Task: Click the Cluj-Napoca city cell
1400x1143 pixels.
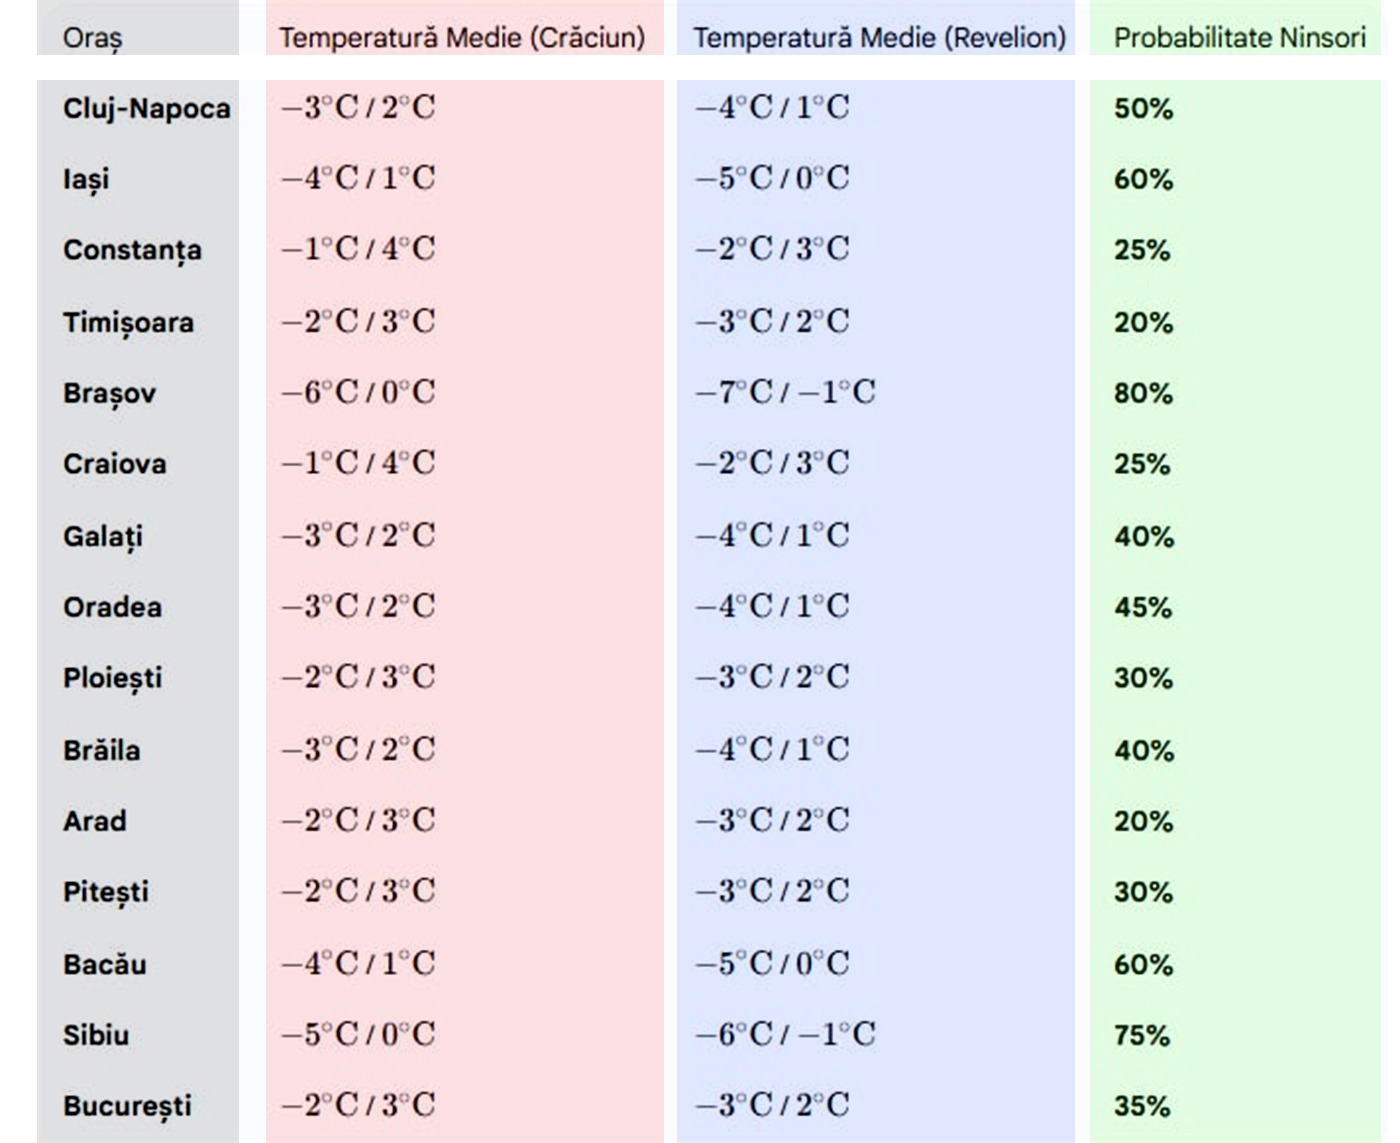Action: [x=146, y=108]
